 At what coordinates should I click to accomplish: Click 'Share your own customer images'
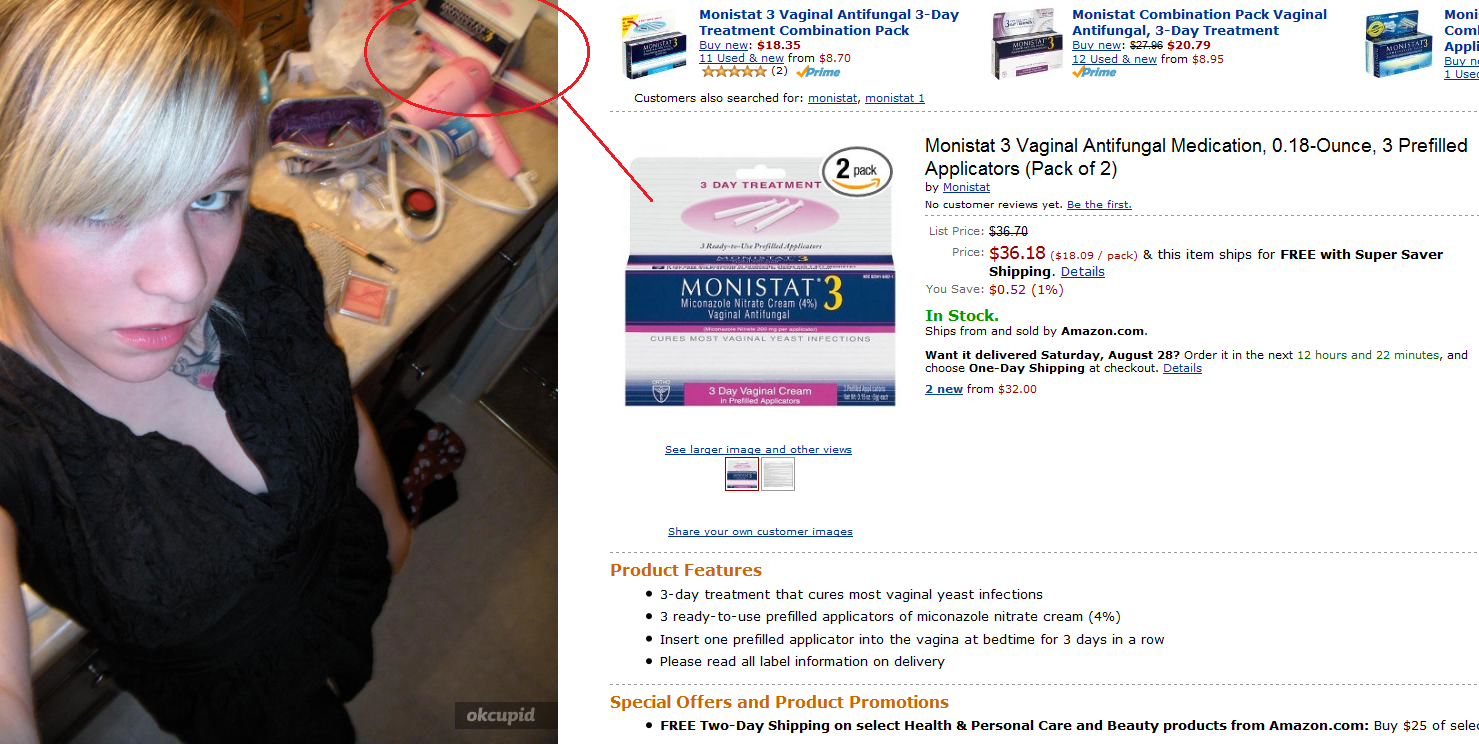pyautogui.click(x=760, y=532)
